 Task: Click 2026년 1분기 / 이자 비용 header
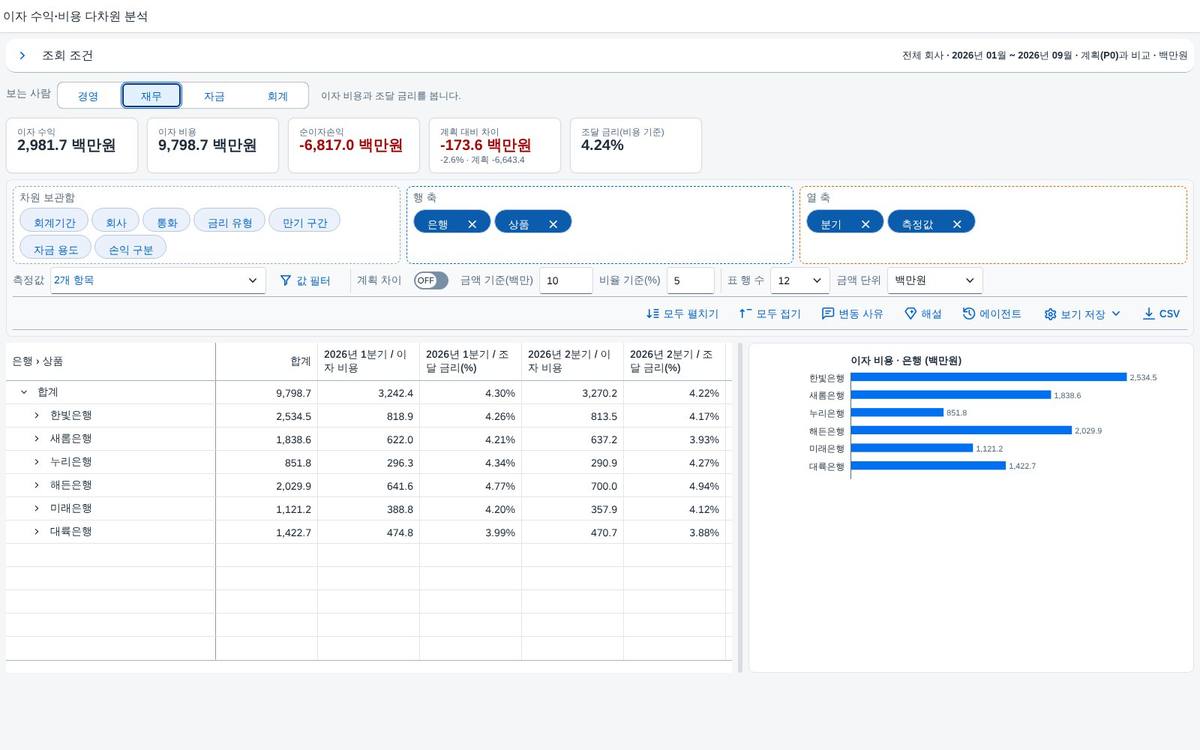[369, 361]
